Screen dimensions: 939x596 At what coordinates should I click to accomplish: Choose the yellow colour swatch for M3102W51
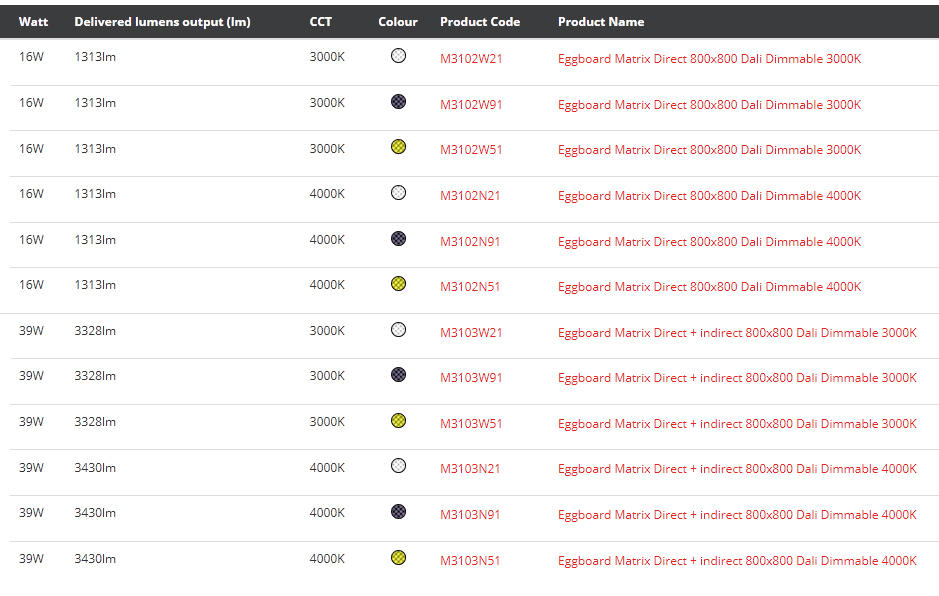[398, 147]
